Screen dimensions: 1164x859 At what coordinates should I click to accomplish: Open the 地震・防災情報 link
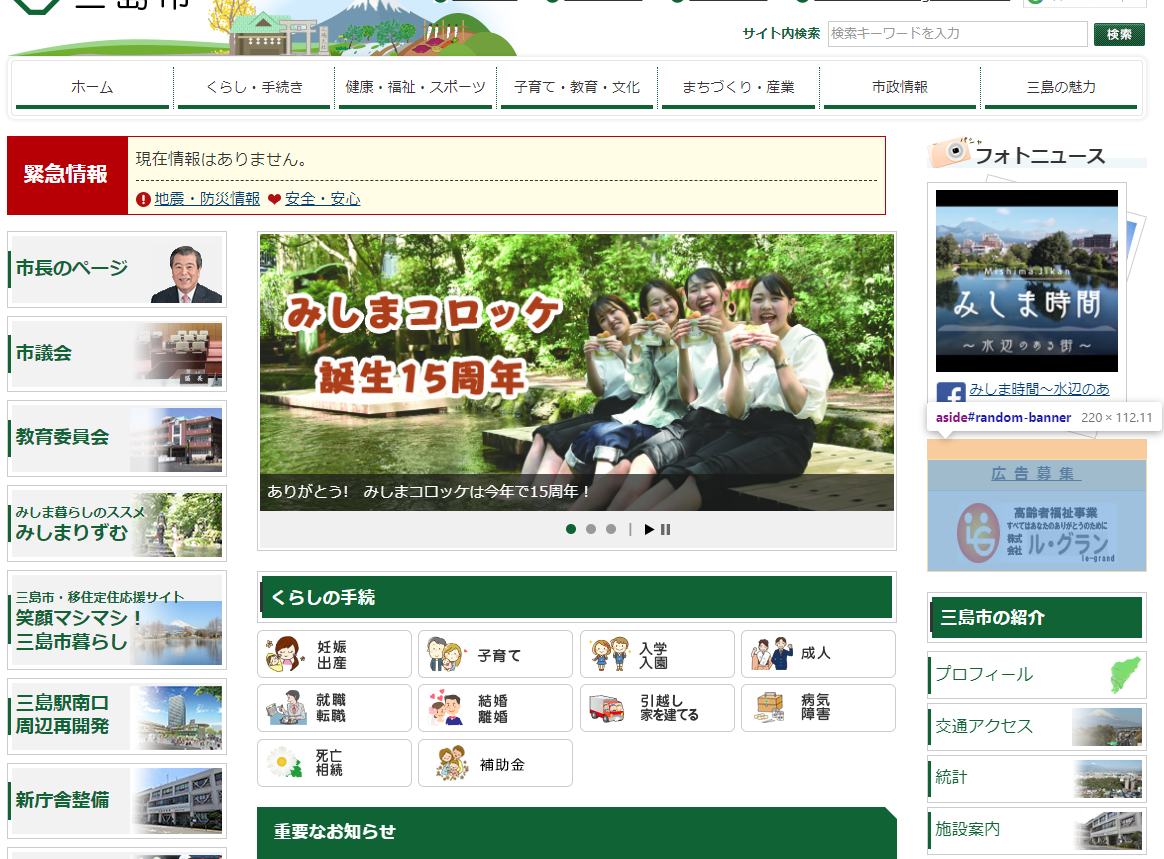pyautogui.click(x=206, y=198)
